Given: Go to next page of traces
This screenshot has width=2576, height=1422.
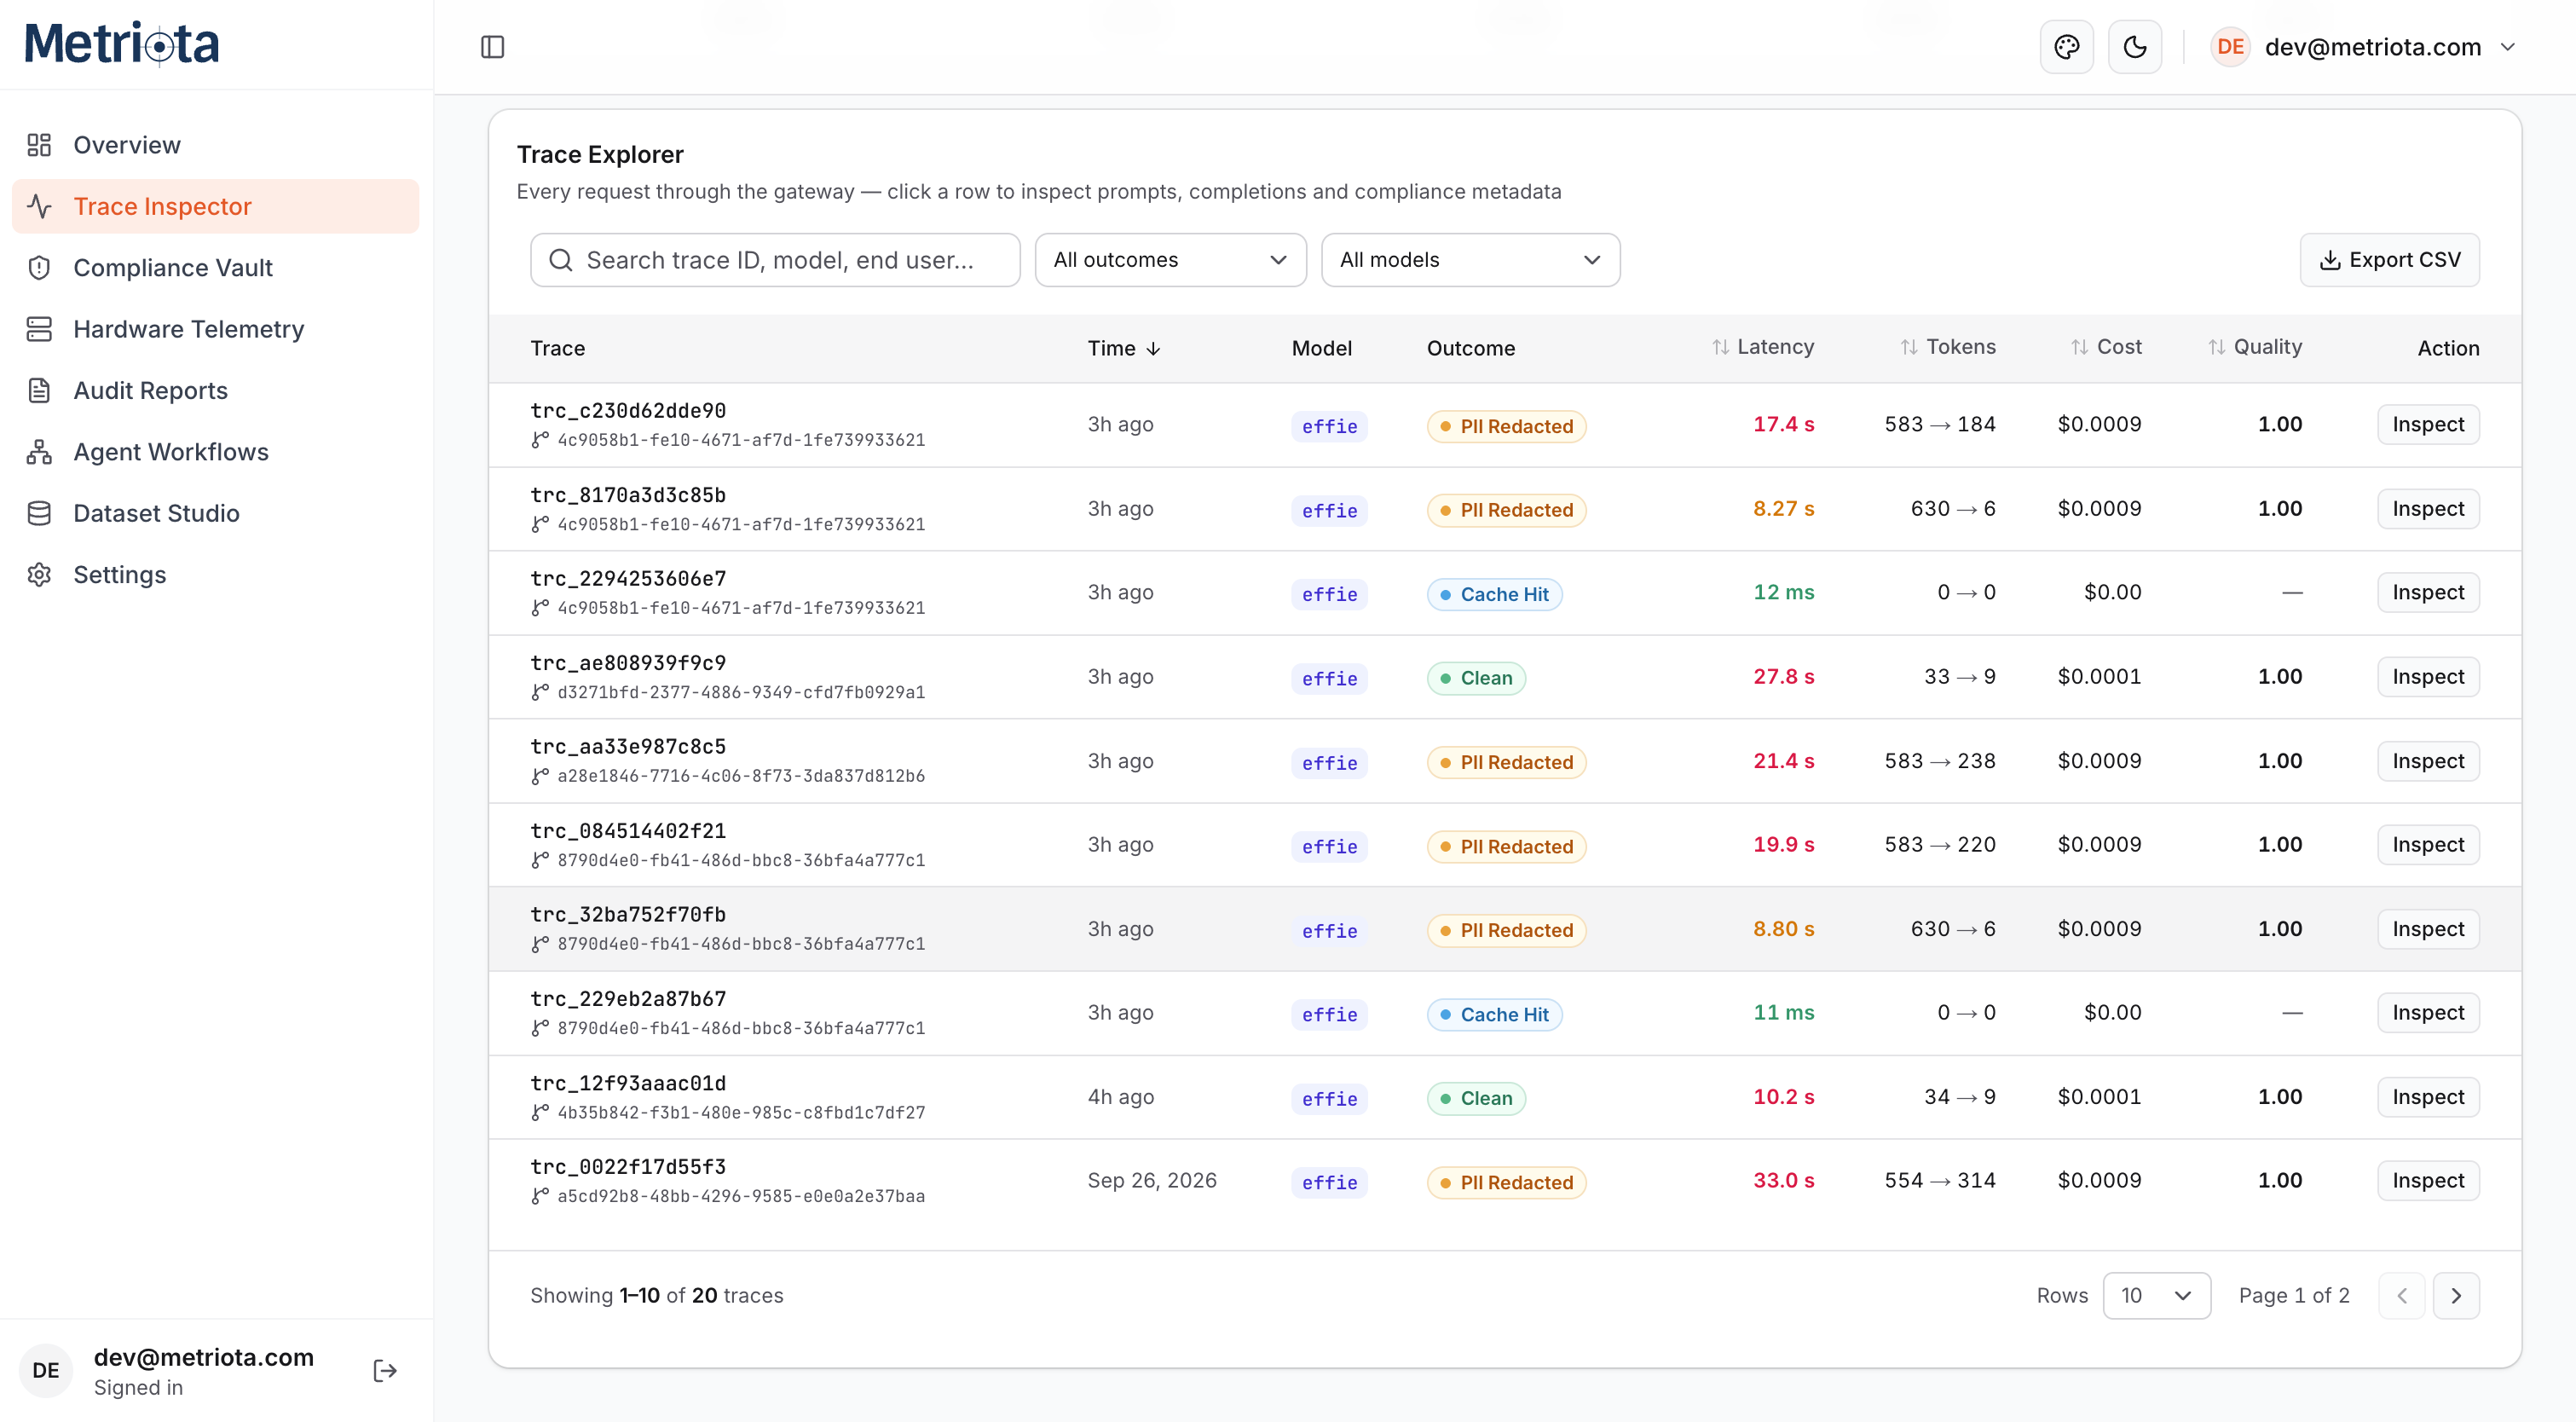Looking at the screenshot, I should 2456,1296.
